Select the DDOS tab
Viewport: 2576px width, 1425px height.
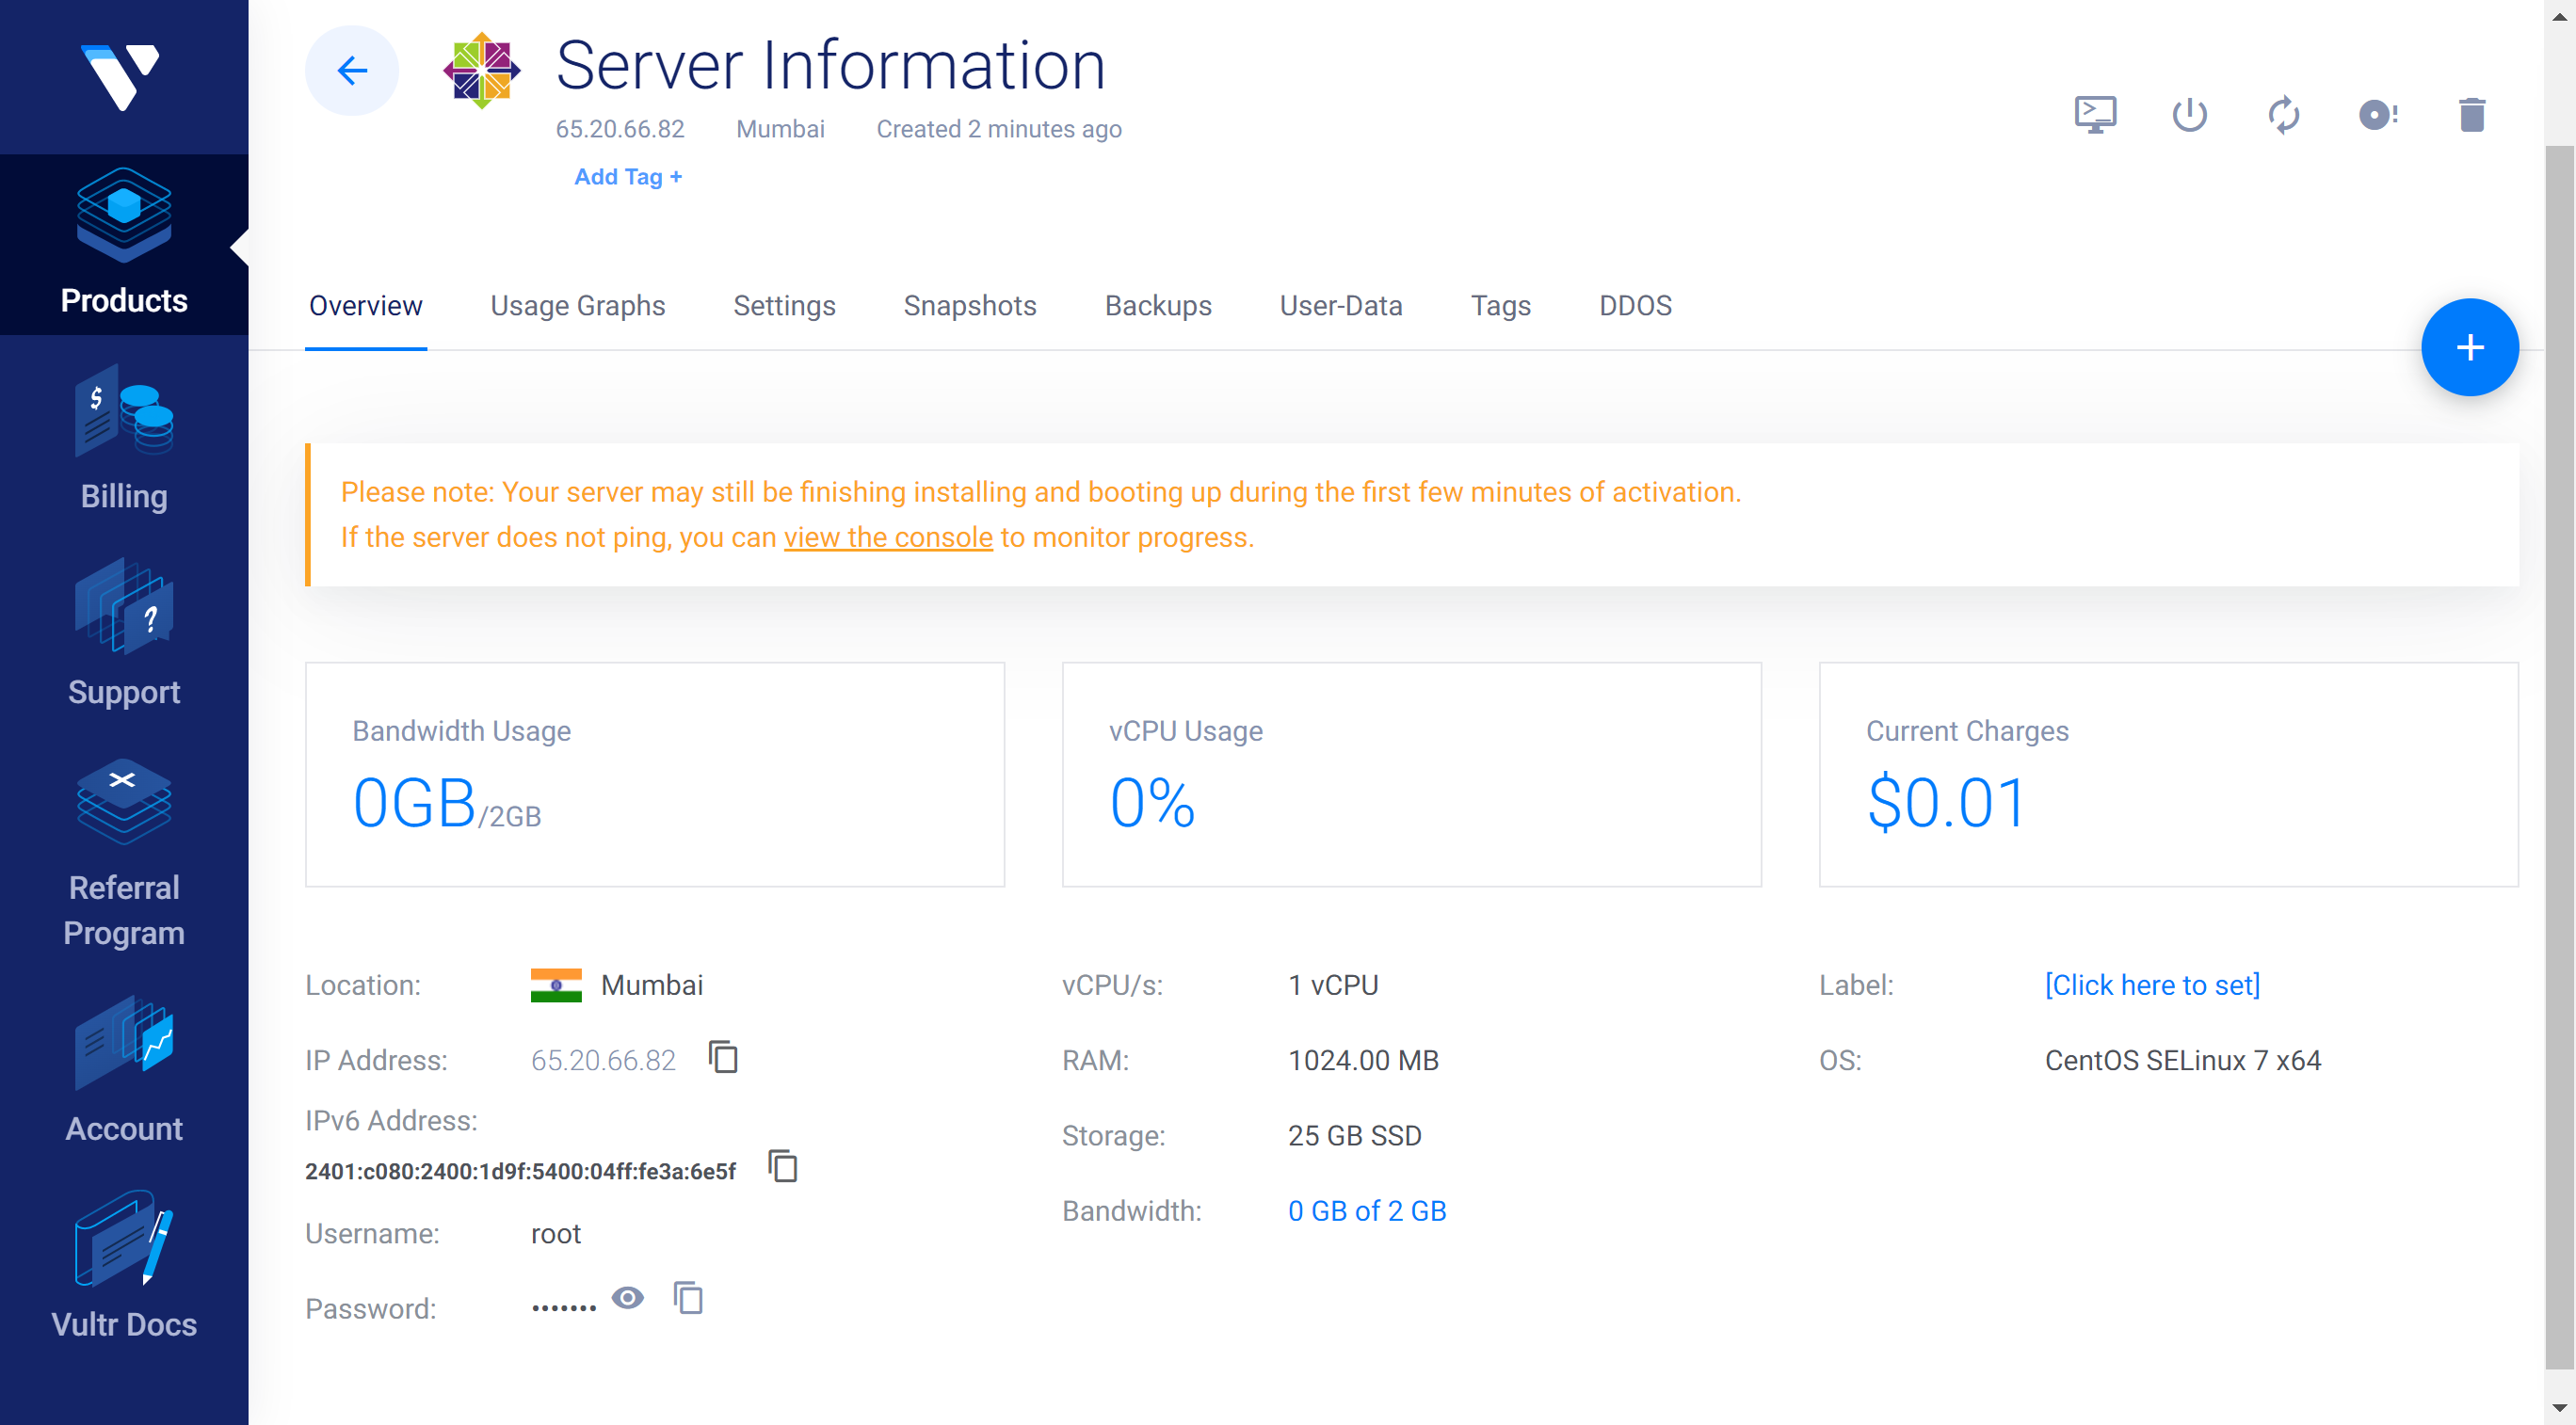[x=1634, y=305]
